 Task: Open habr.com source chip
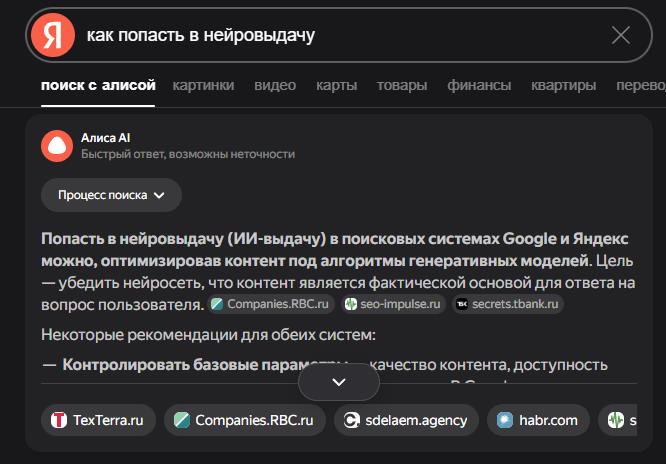538,420
